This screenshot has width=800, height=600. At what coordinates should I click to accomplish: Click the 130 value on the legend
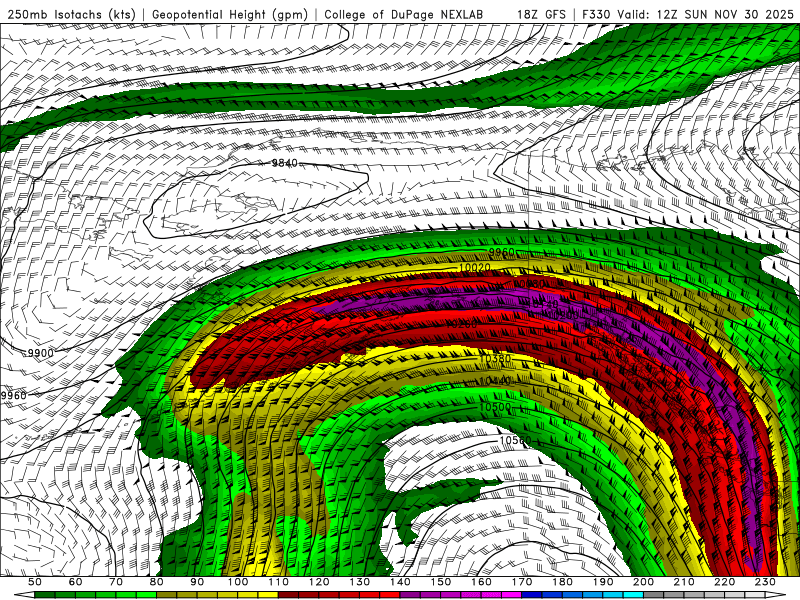click(x=359, y=582)
